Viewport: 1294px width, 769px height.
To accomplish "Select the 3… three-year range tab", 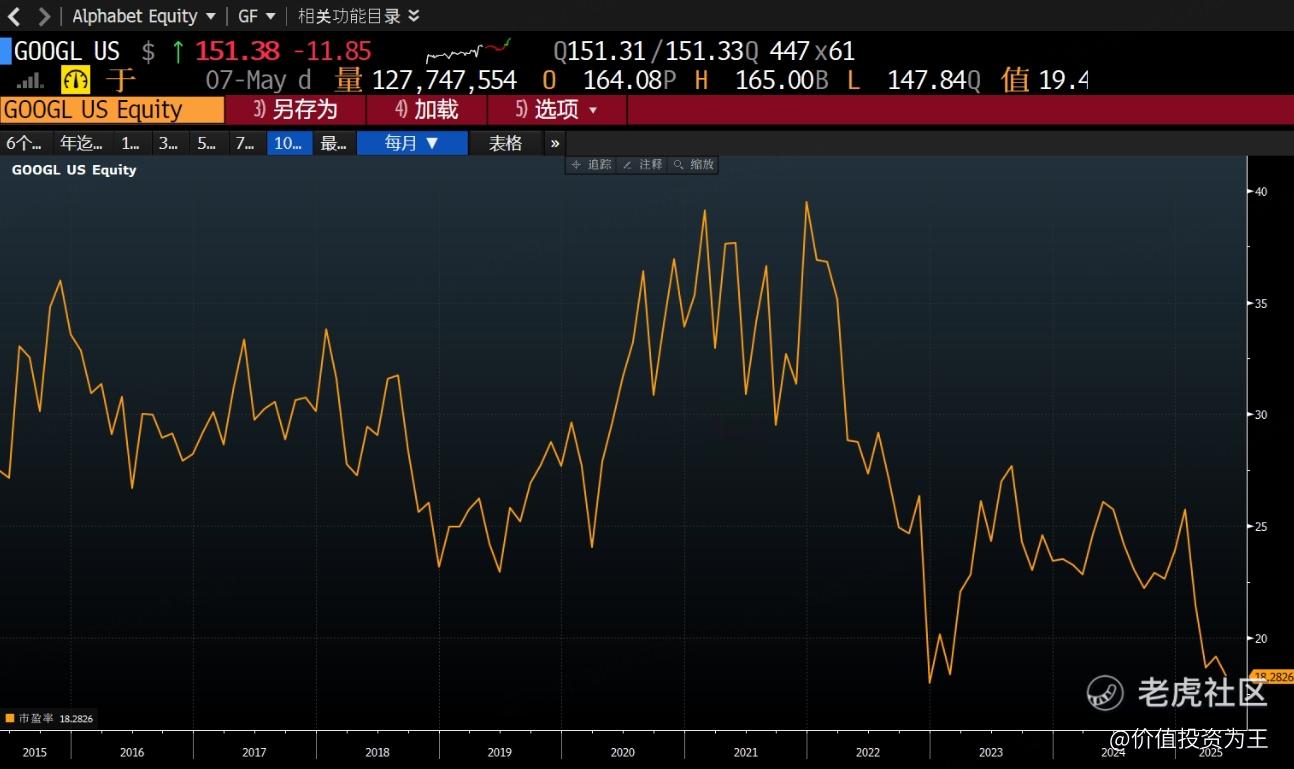I will (x=168, y=143).
